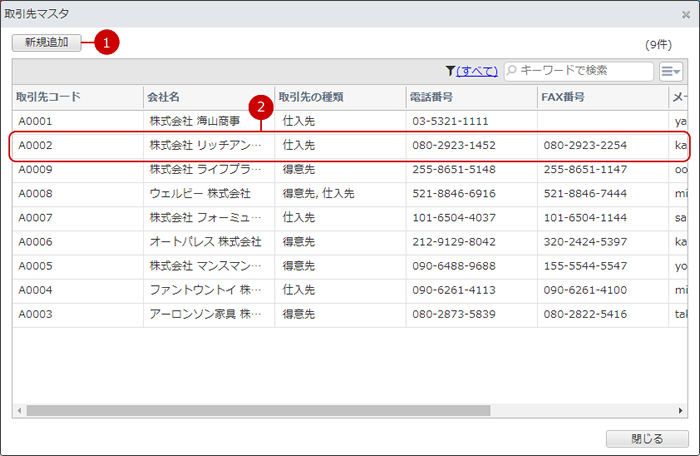Click the magnifier icon in search box
This screenshot has width=700, height=456.
click(512, 71)
